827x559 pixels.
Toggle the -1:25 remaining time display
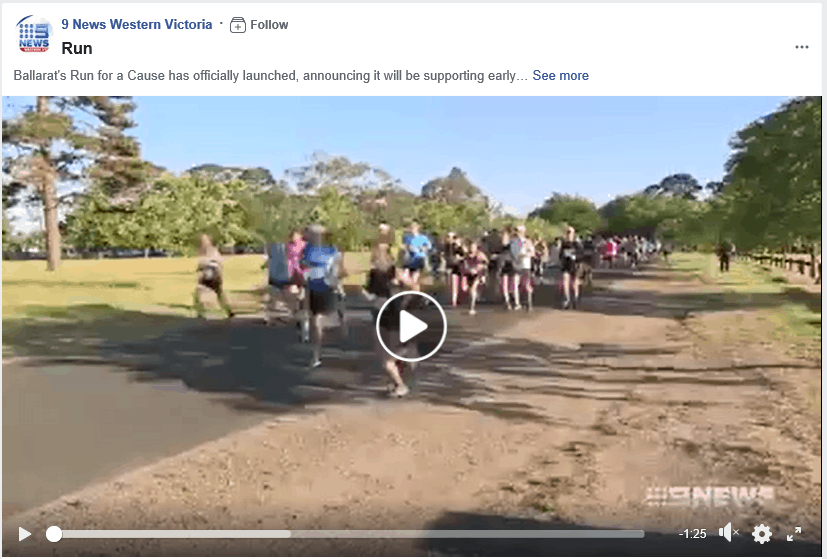pyautogui.click(x=693, y=534)
